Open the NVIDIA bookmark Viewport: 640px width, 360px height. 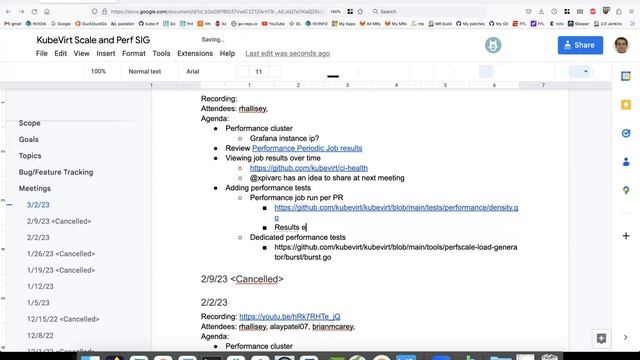click(36, 24)
